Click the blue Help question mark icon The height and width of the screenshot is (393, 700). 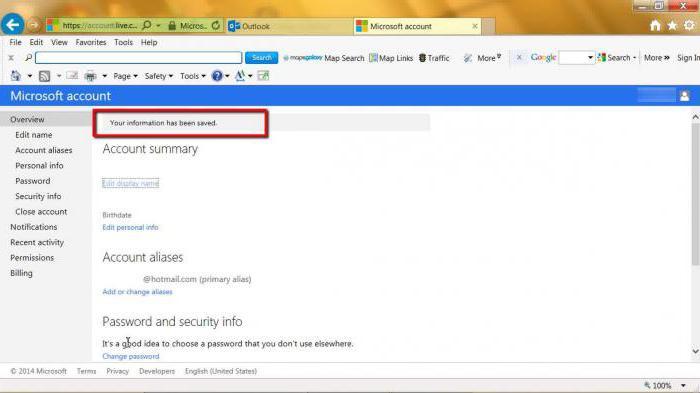[217, 76]
